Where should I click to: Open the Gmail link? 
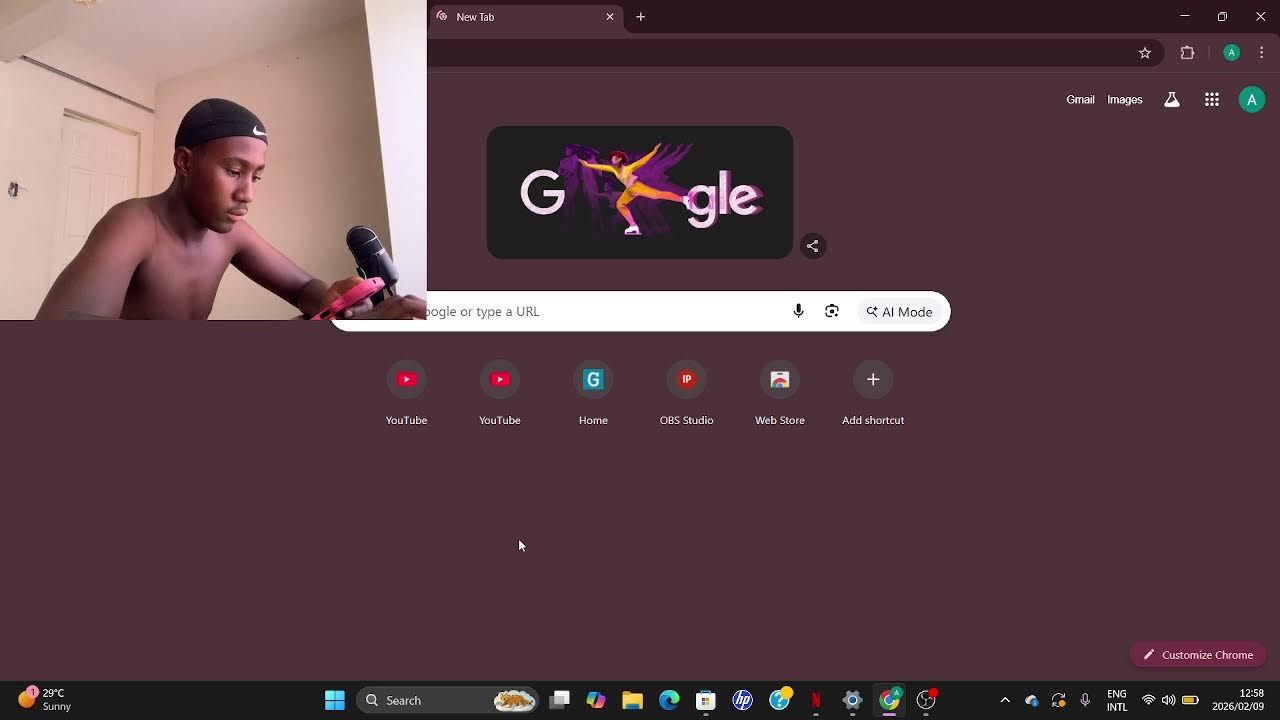1080,100
